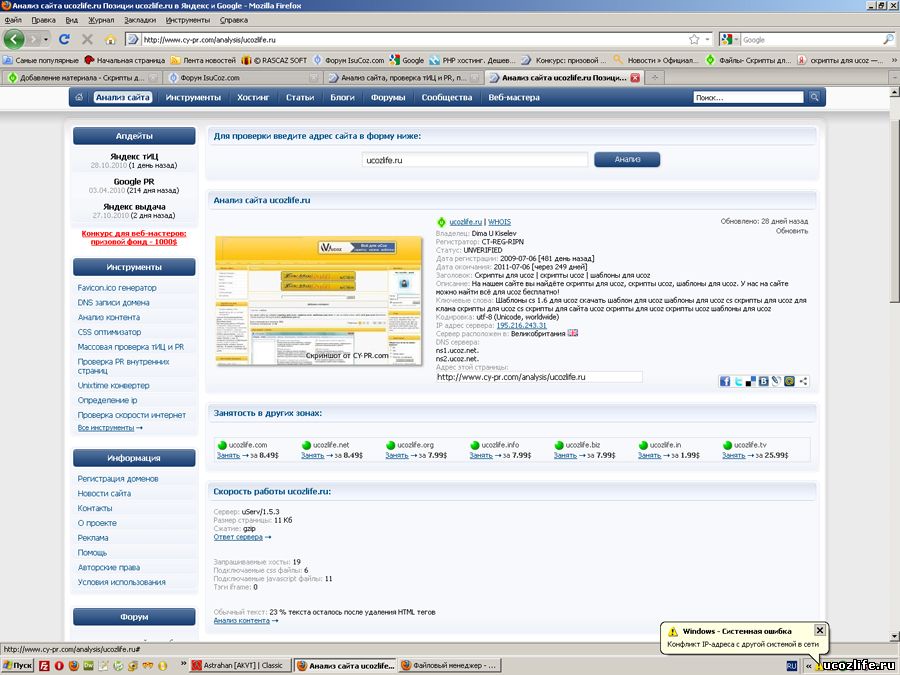Click the page address text field
The height and width of the screenshot is (675, 900).
coord(538,377)
